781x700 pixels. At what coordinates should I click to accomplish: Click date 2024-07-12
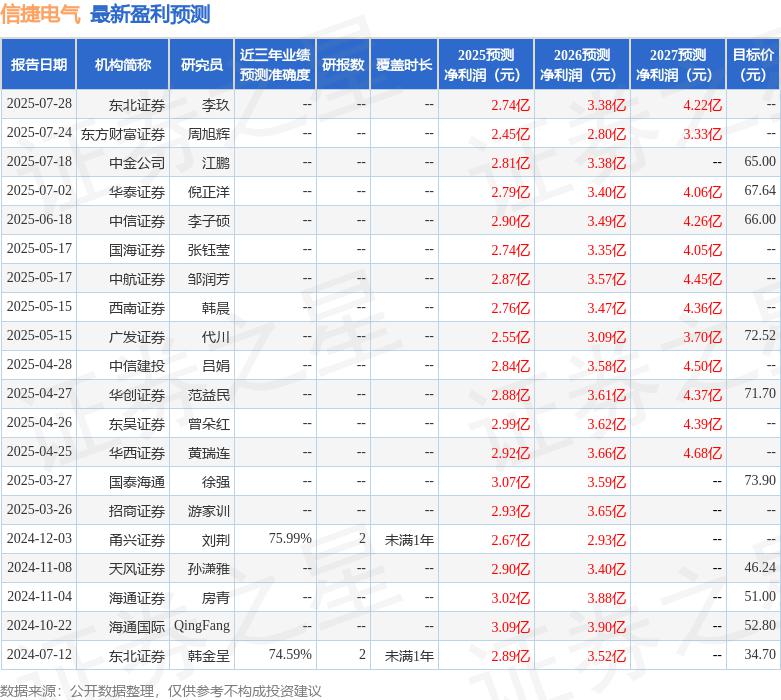tap(39, 654)
